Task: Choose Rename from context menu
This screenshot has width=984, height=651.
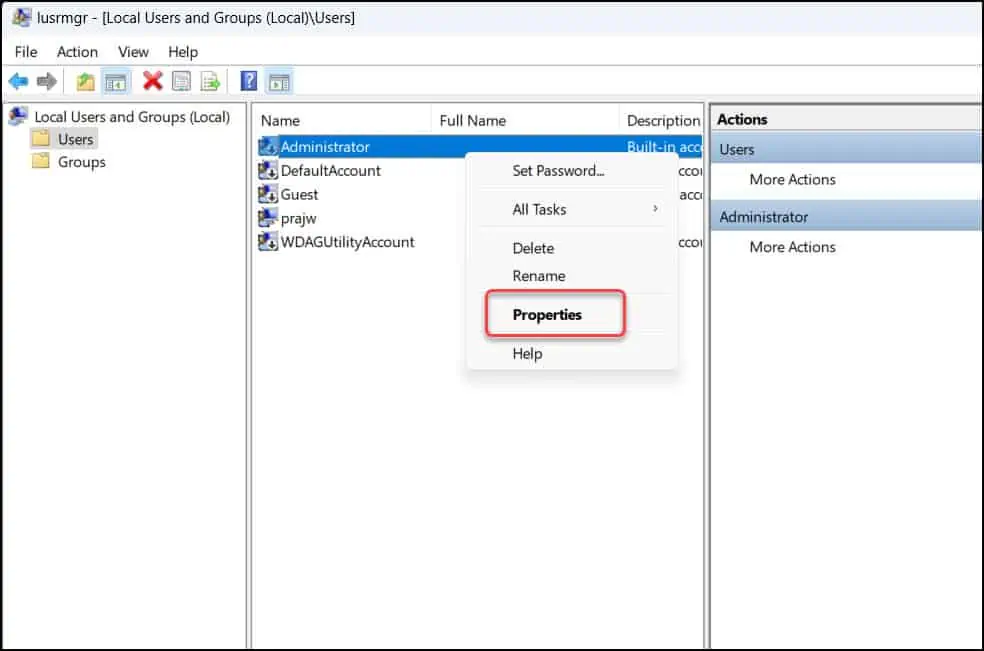Action: tap(538, 276)
